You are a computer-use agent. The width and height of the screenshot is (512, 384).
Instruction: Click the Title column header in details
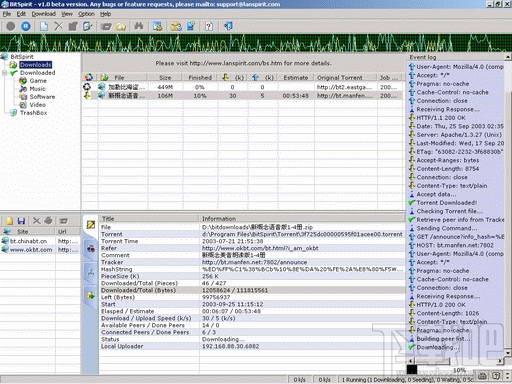pyautogui.click(x=149, y=219)
